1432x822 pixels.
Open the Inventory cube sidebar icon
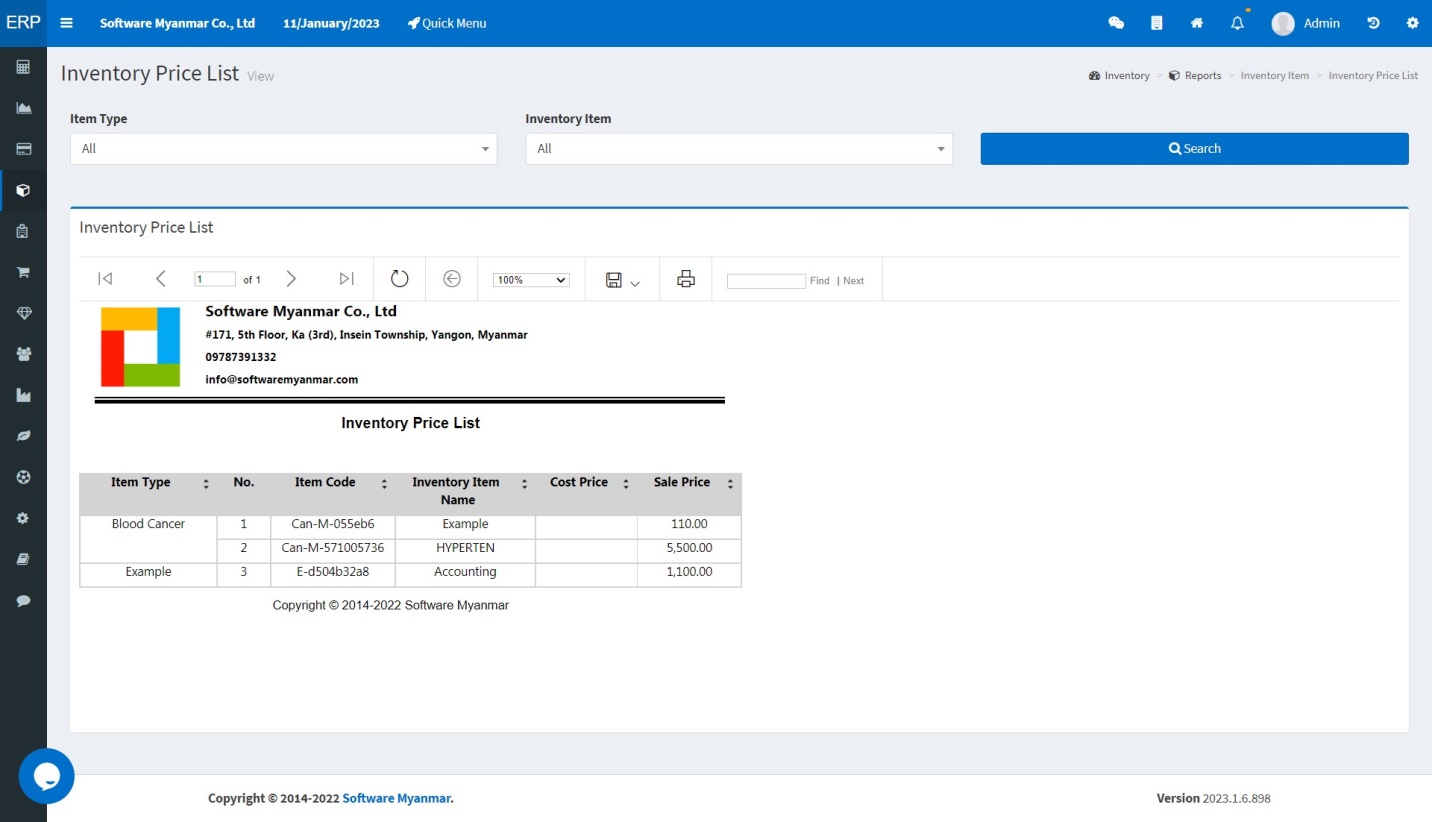pos(23,190)
